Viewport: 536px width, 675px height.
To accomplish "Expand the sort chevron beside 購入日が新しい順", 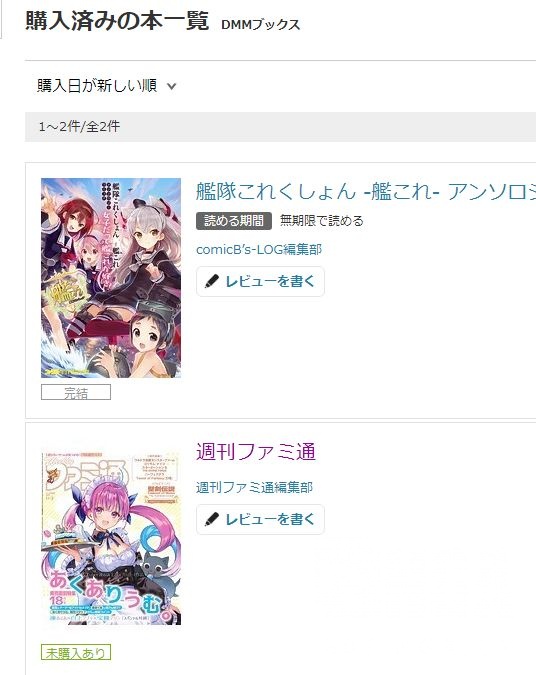I will coord(171,86).
